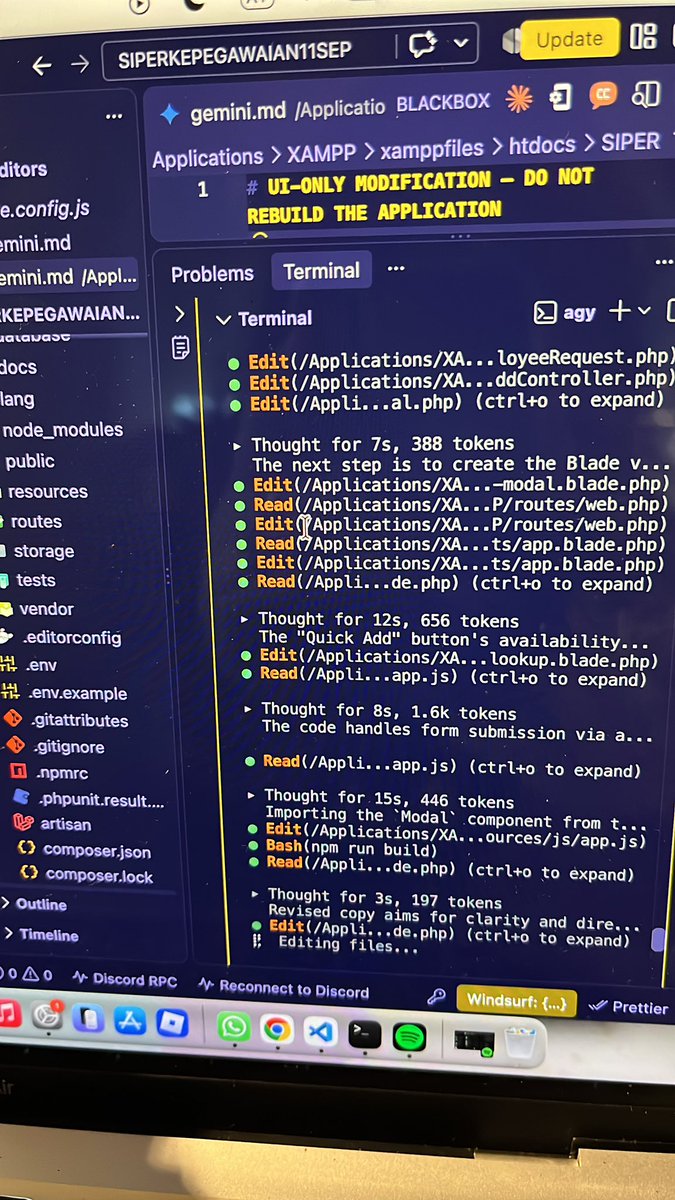Open the tests folder in explorer
Viewport: 675px width, 1200px height.
click(35, 580)
